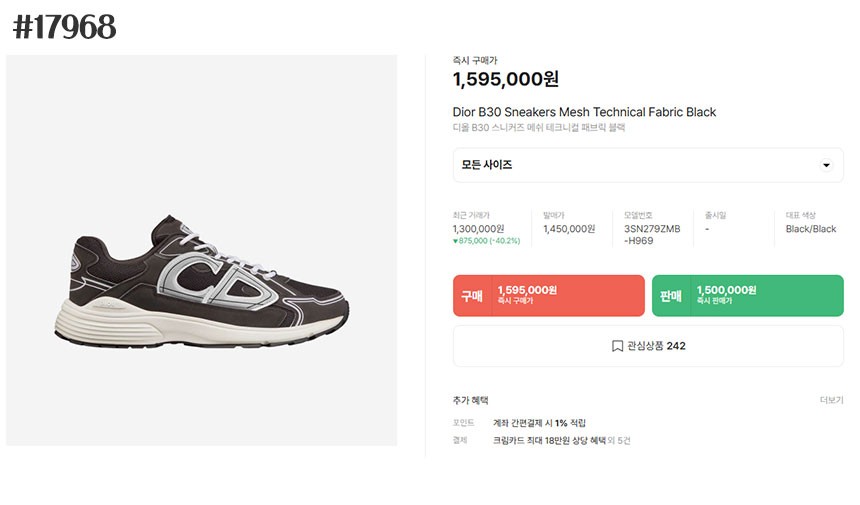Image resolution: width=860 pixels, height=505 pixels.
Task: Click the 추가 혜택 section heading
Action: coord(470,400)
